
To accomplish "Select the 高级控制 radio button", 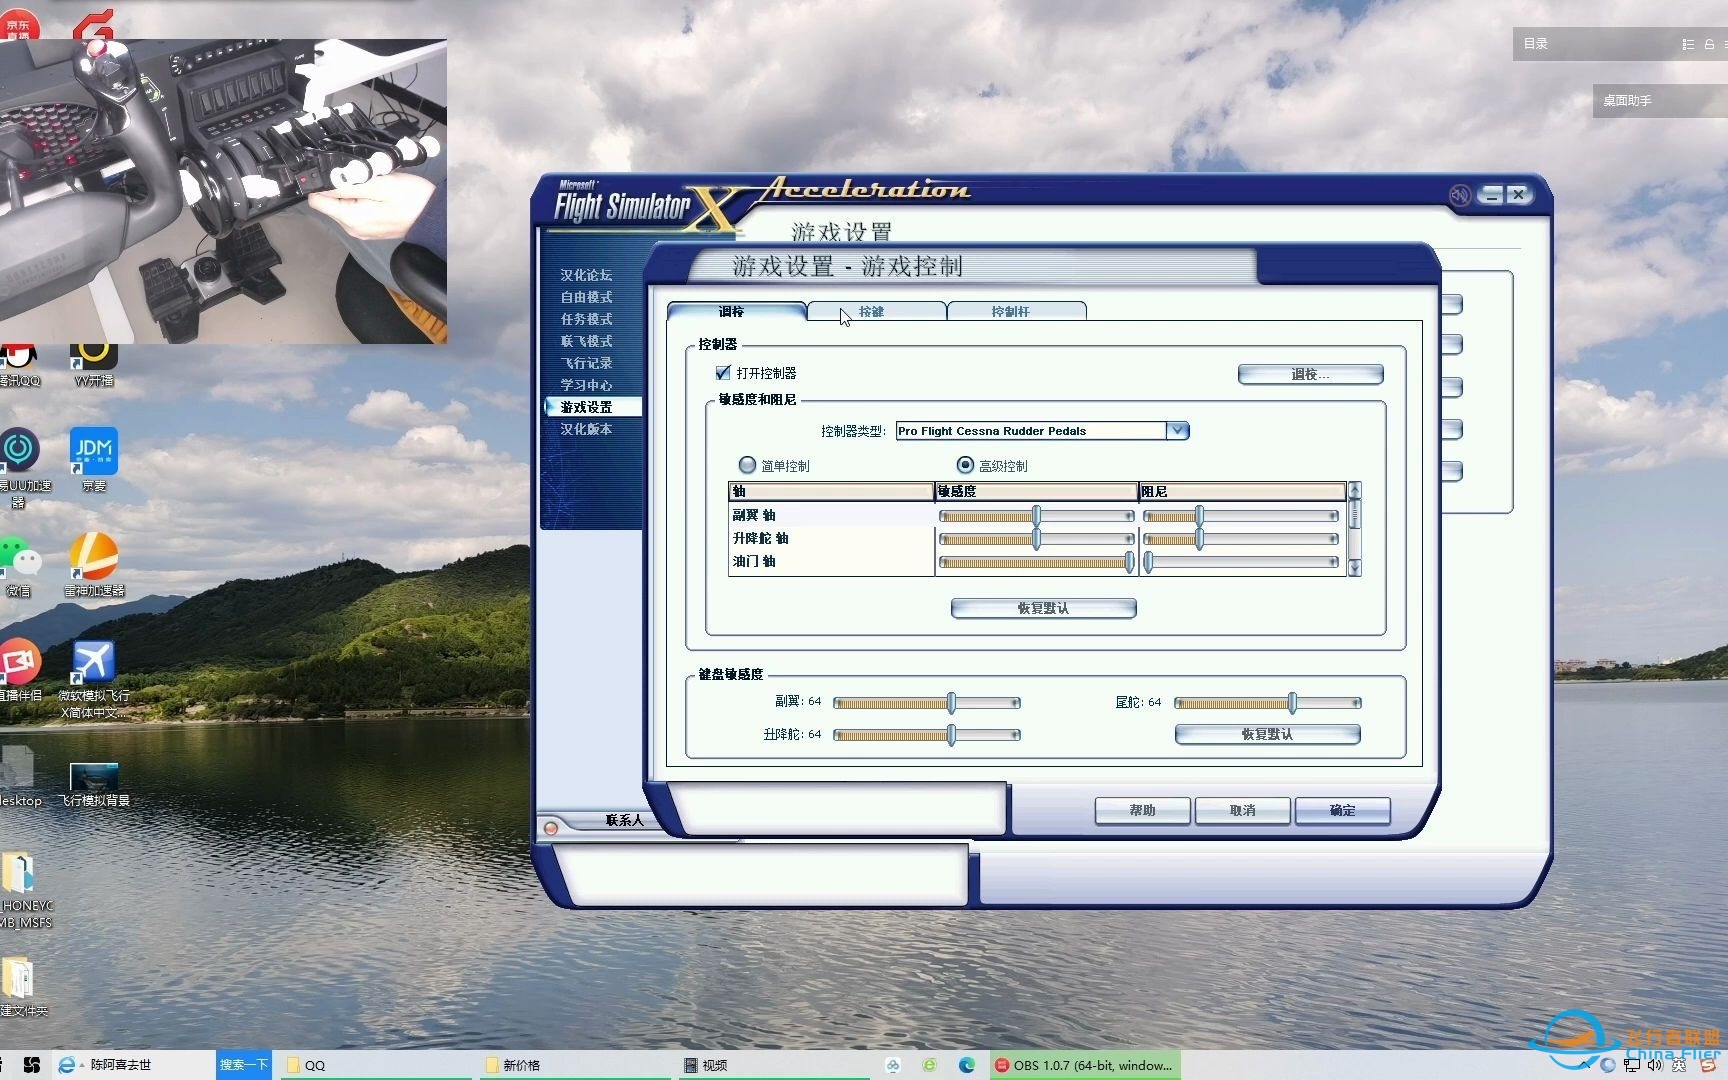I will 965,465.
